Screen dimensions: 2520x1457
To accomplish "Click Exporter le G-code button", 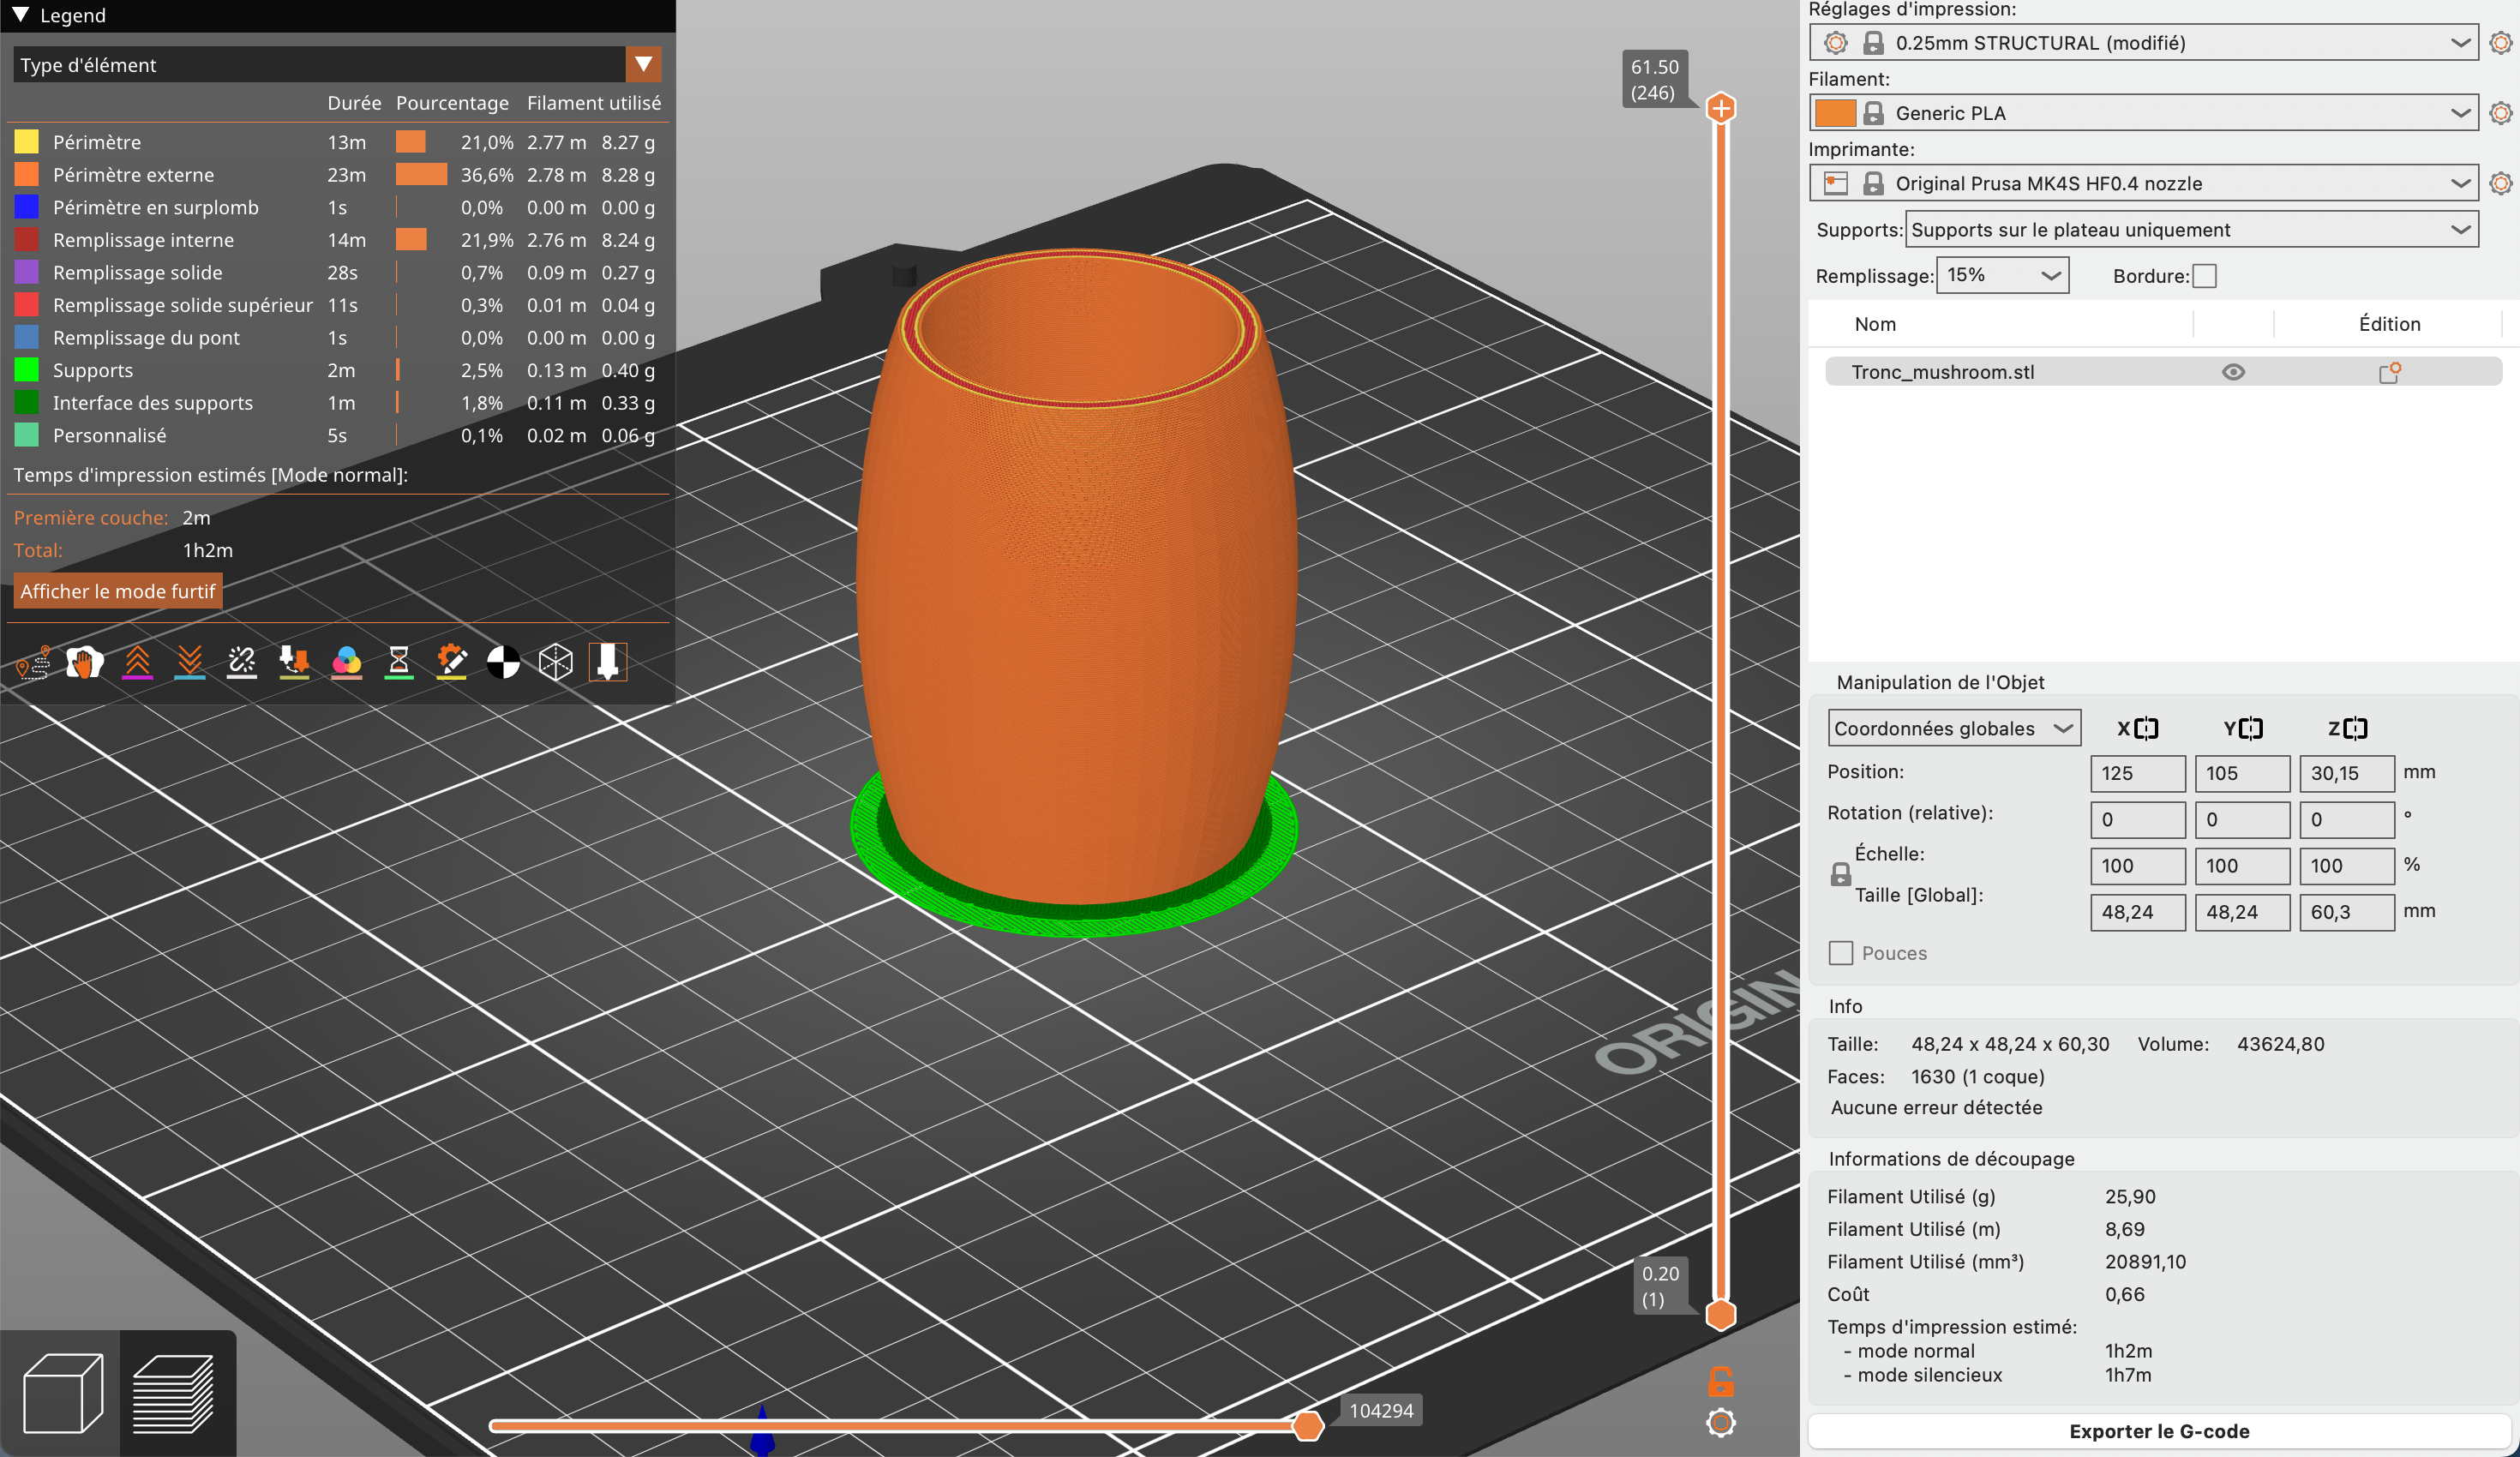I will pos(2159,1431).
